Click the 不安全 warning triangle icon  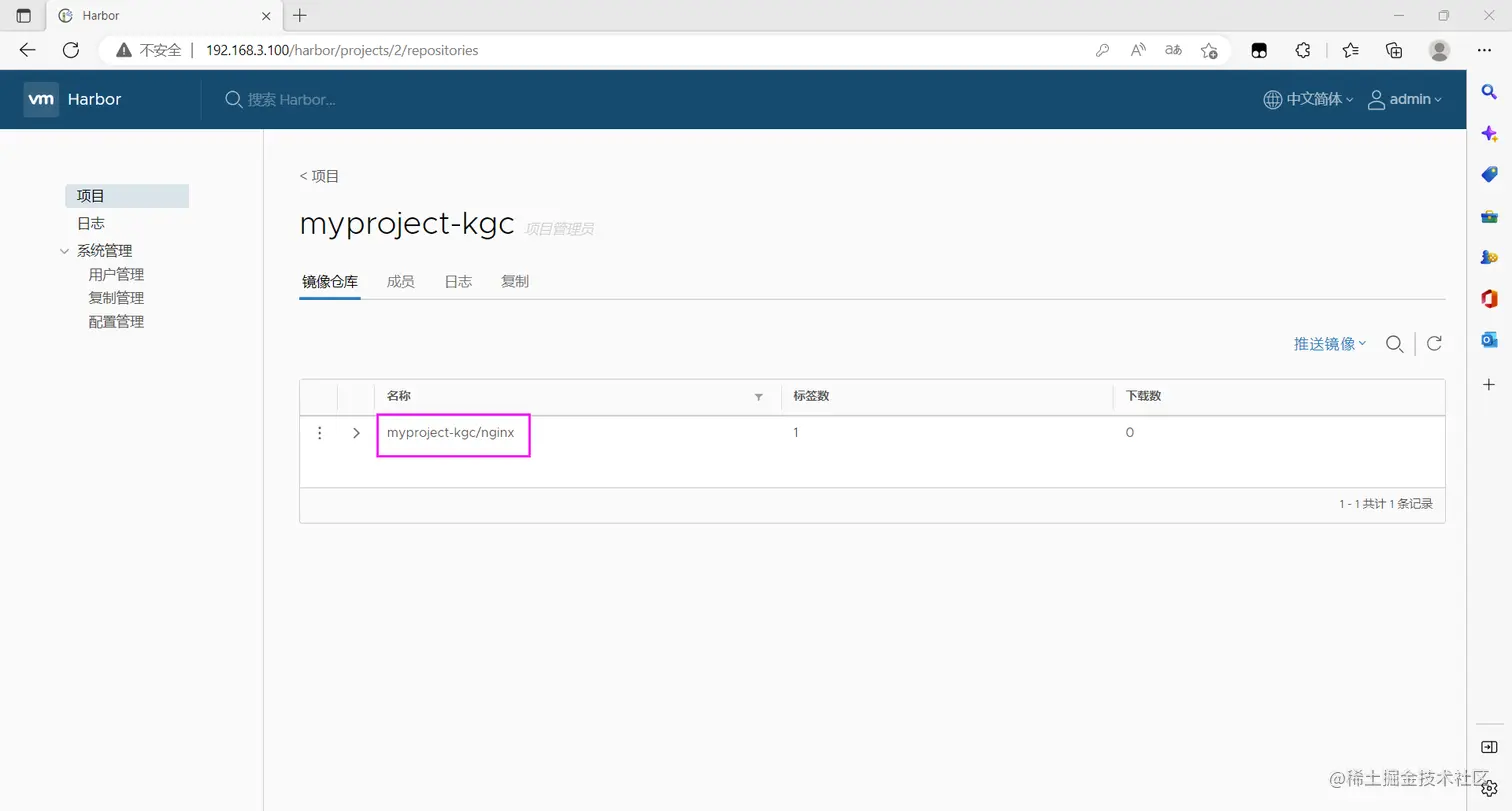(124, 50)
